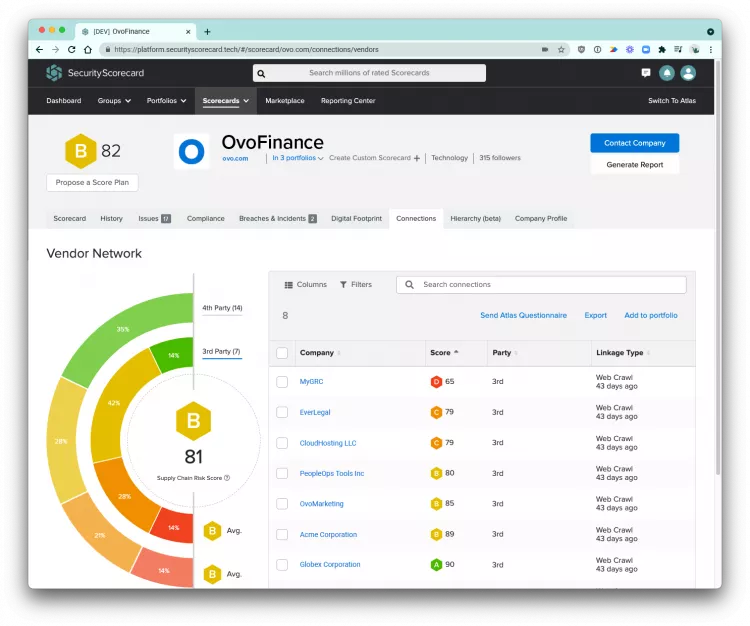Image resolution: width=750 pixels, height=626 pixels.
Task: Open the notifications bell icon
Action: coord(667,73)
